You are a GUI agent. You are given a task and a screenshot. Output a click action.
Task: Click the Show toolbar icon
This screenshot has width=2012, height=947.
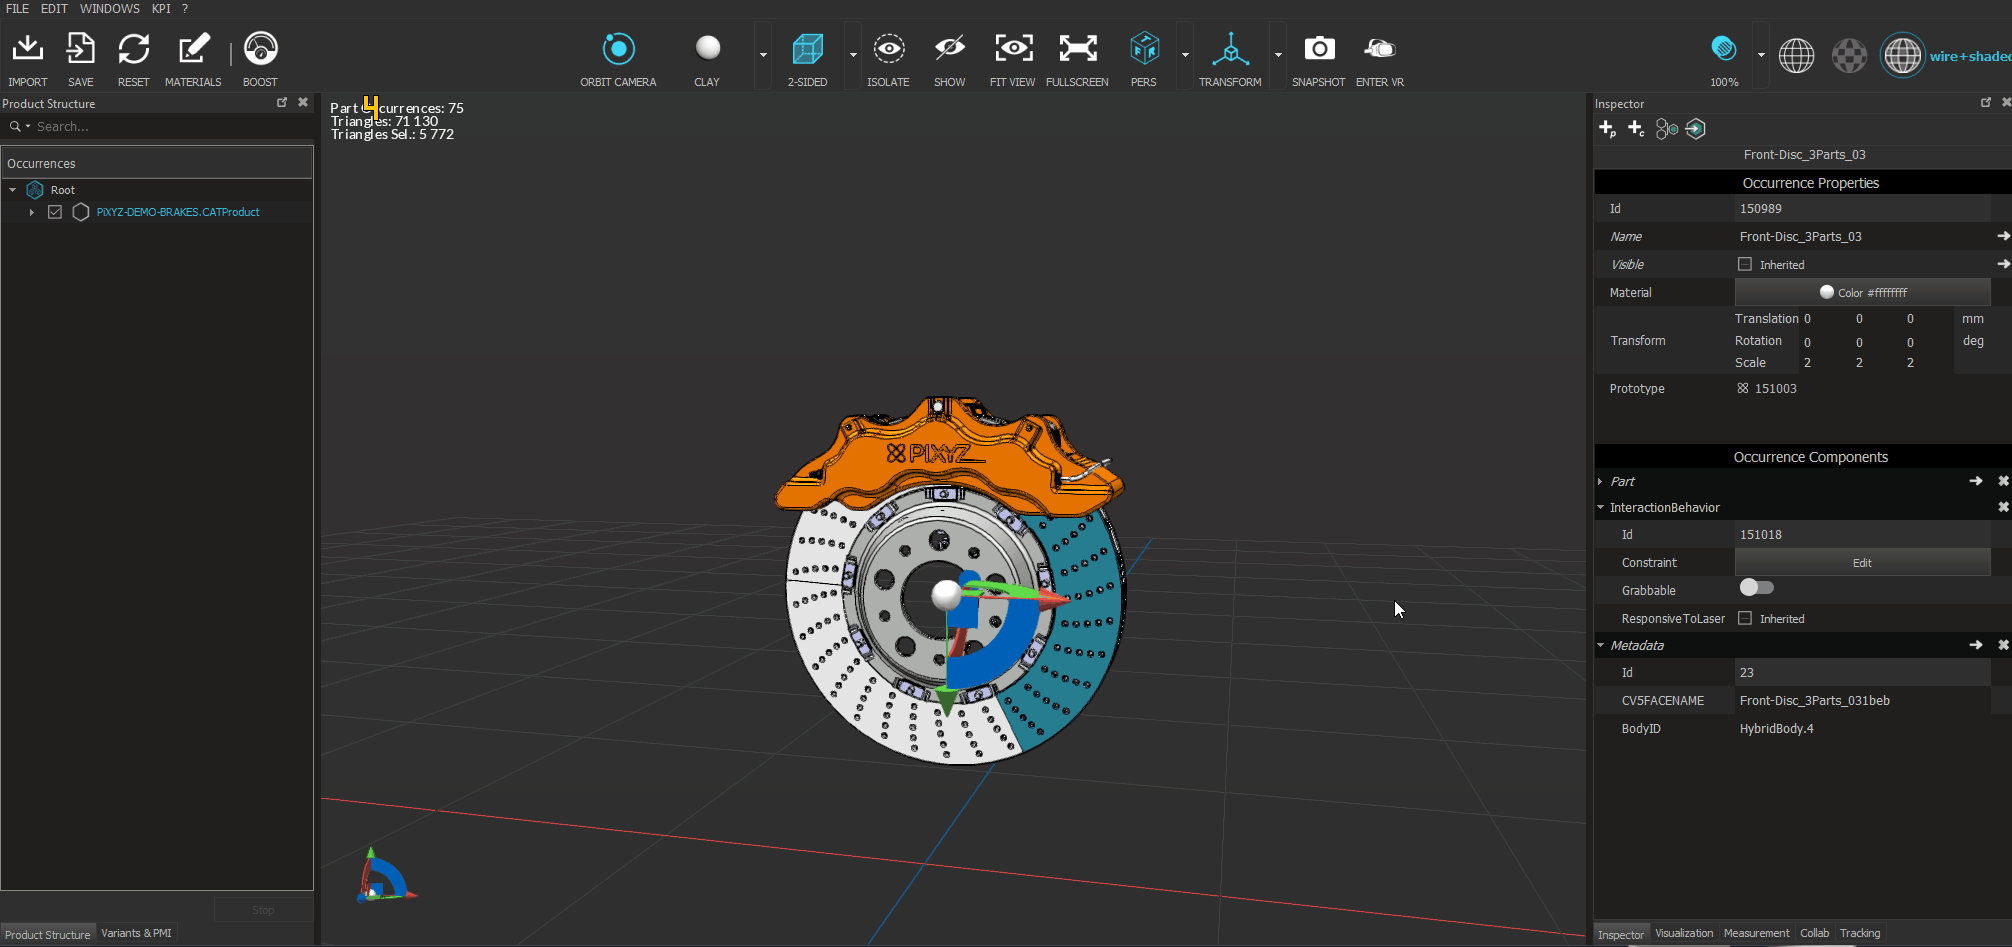tap(949, 48)
